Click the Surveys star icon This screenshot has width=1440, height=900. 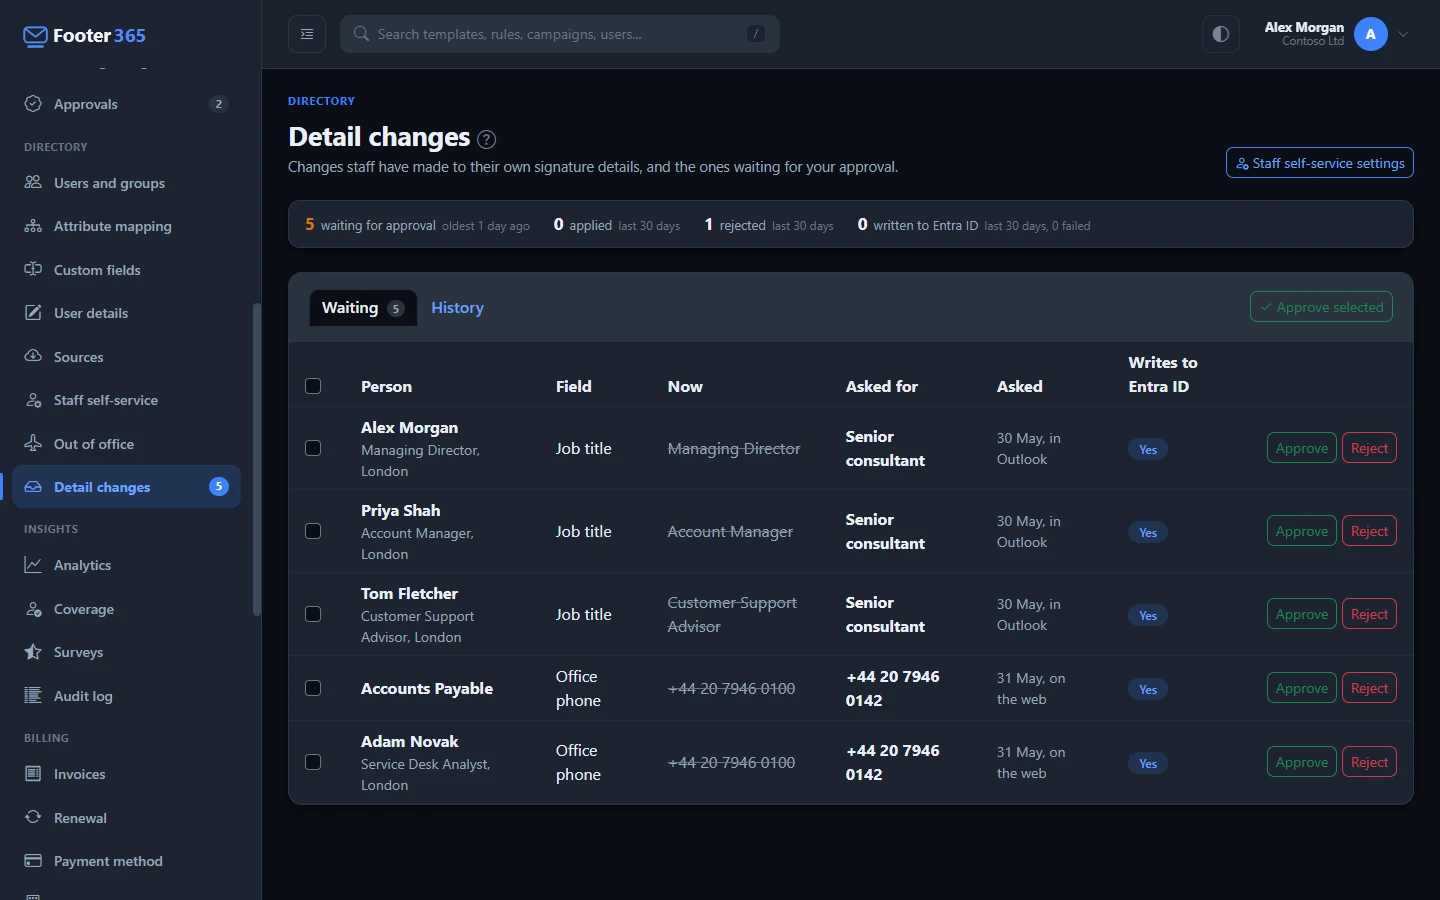[x=33, y=652]
